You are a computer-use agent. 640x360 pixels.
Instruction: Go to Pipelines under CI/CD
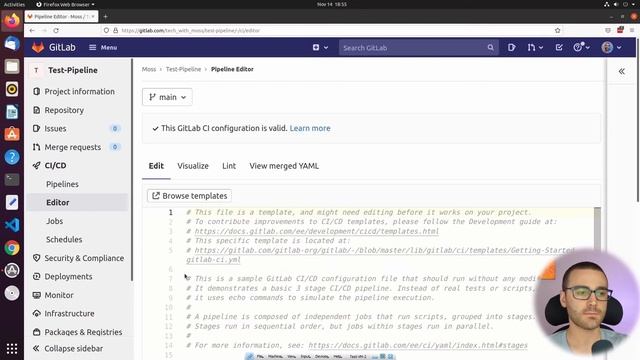click(62, 184)
